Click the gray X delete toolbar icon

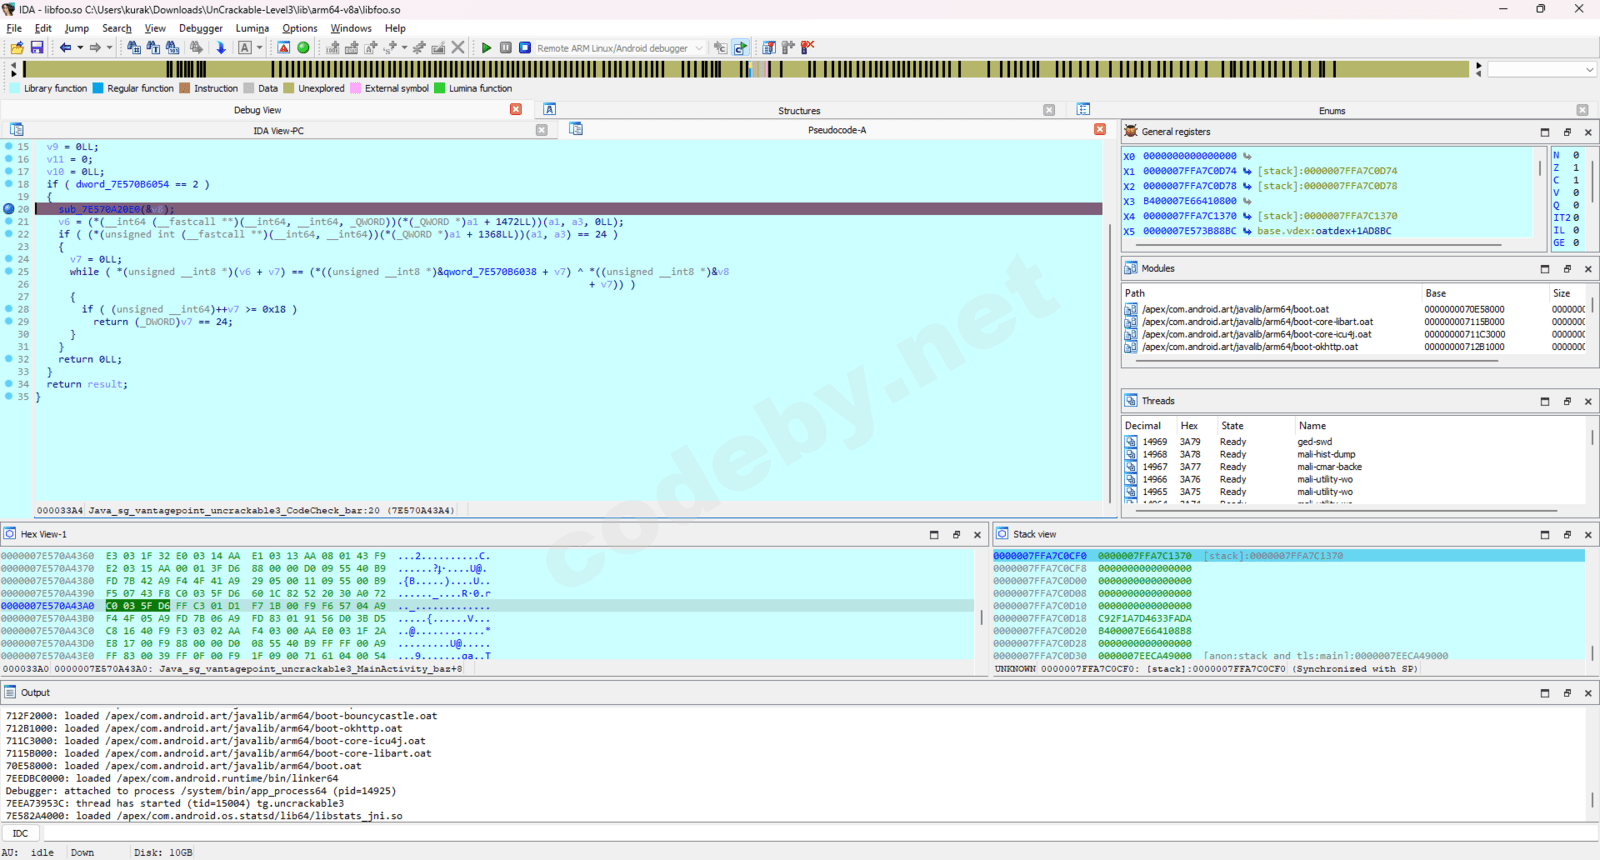tap(458, 48)
